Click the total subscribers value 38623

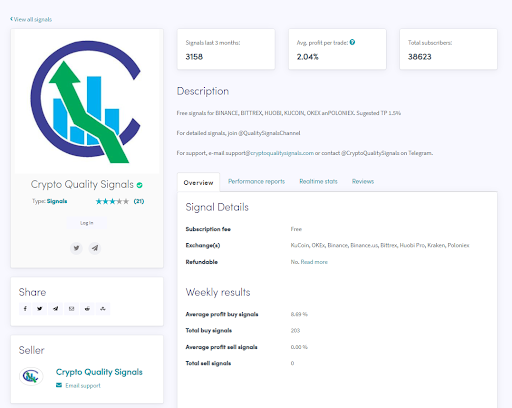[419, 57]
